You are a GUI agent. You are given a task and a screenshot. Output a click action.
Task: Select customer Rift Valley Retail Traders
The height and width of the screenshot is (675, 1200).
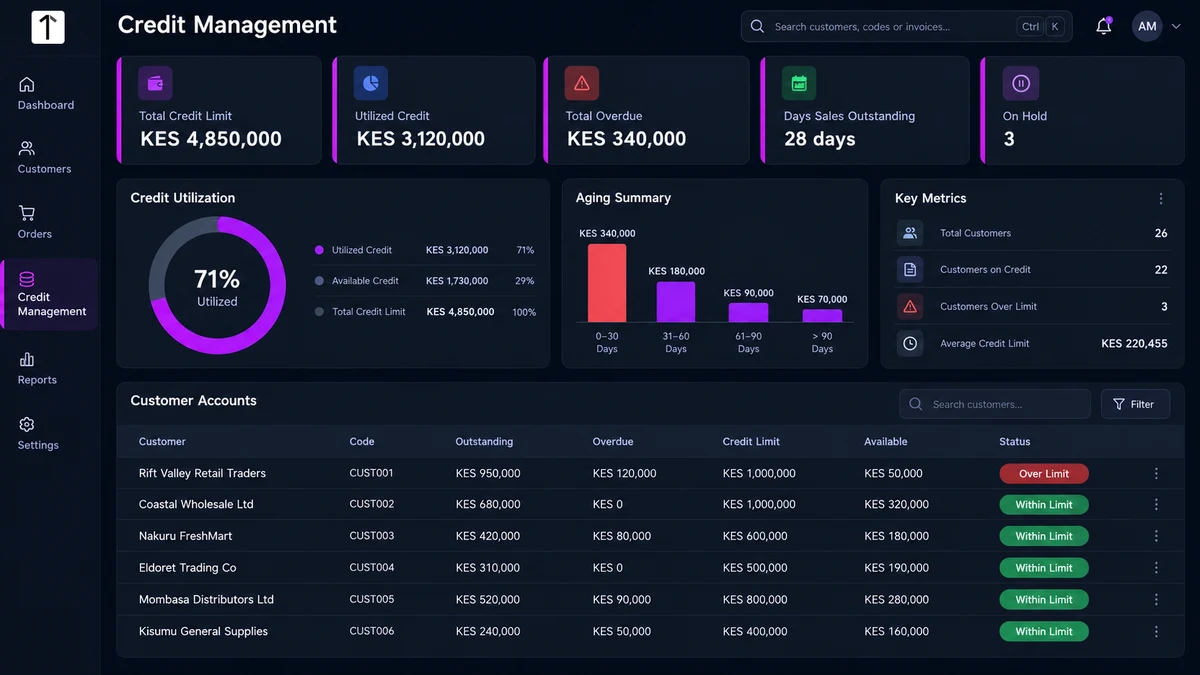pyautogui.click(x=202, y=474)
